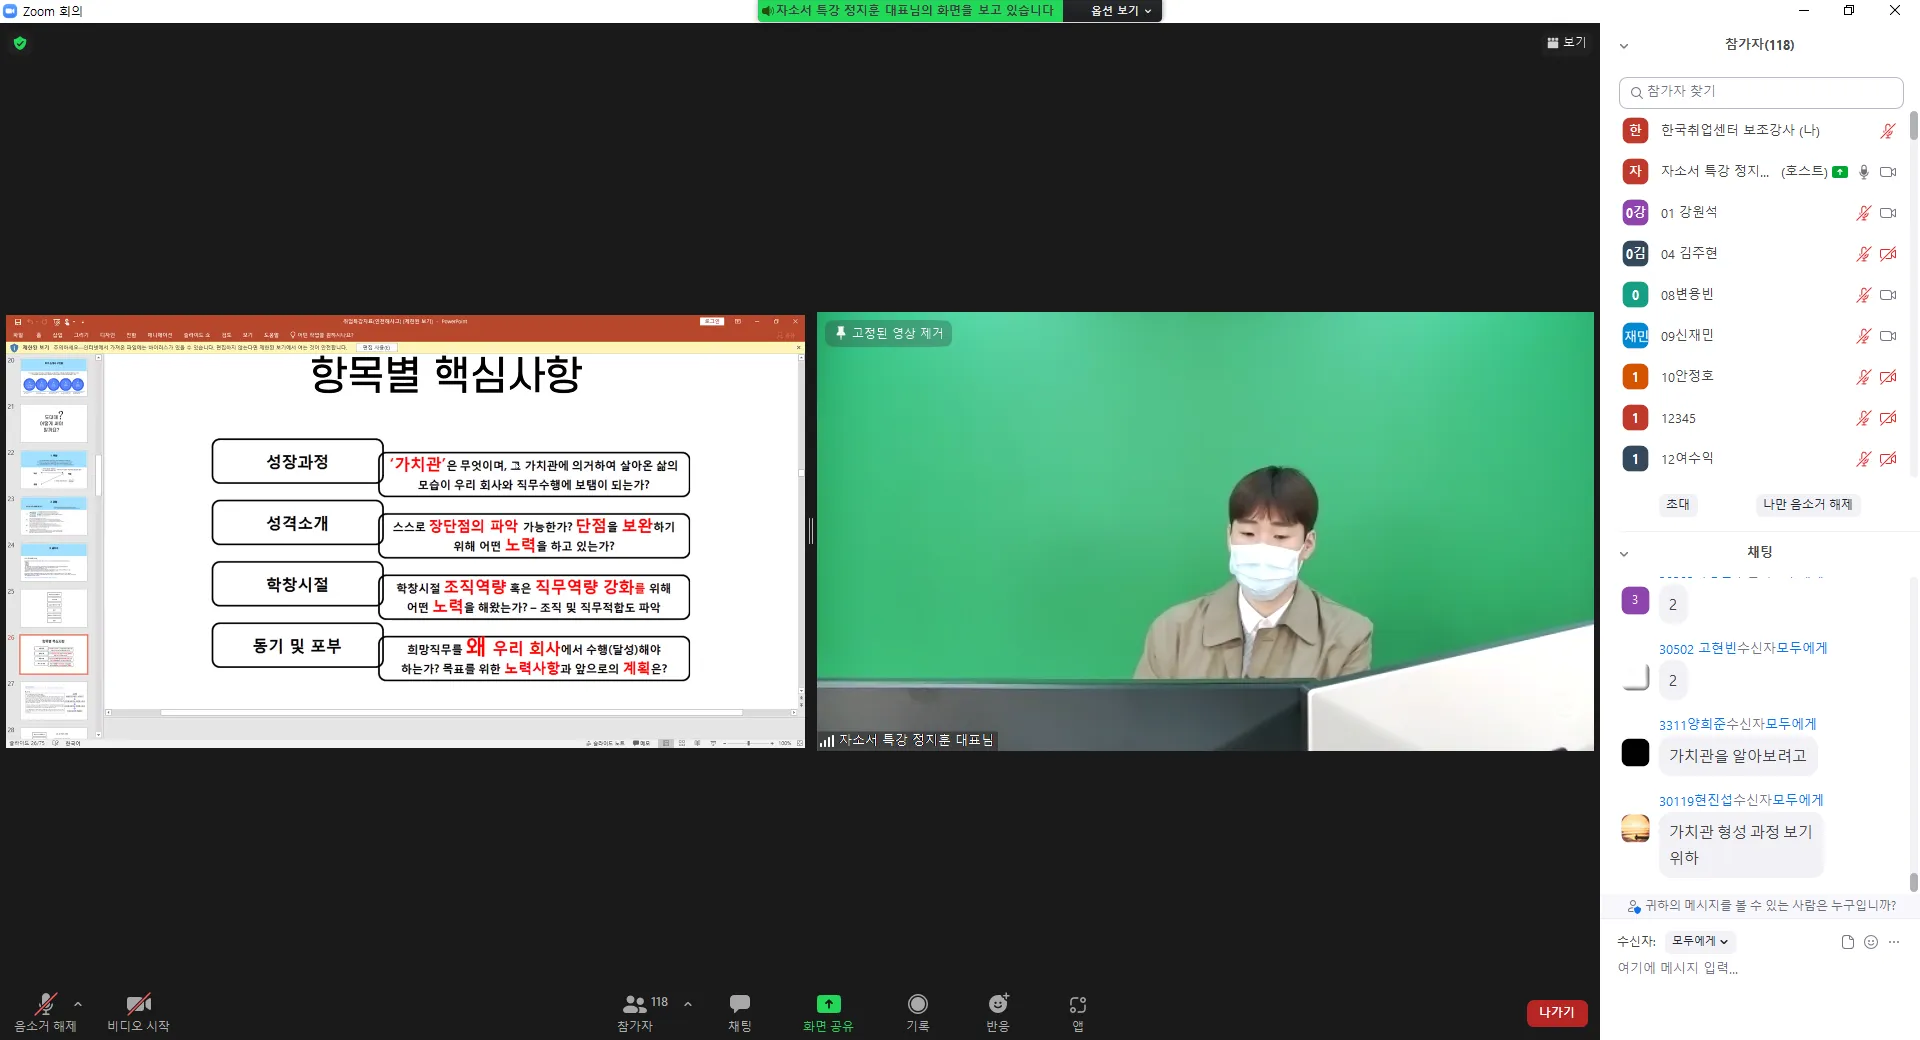Mute participant 01 강원석's microphone
The width and height of the screenshot is (1920, 1040).
coord(1862,213)
